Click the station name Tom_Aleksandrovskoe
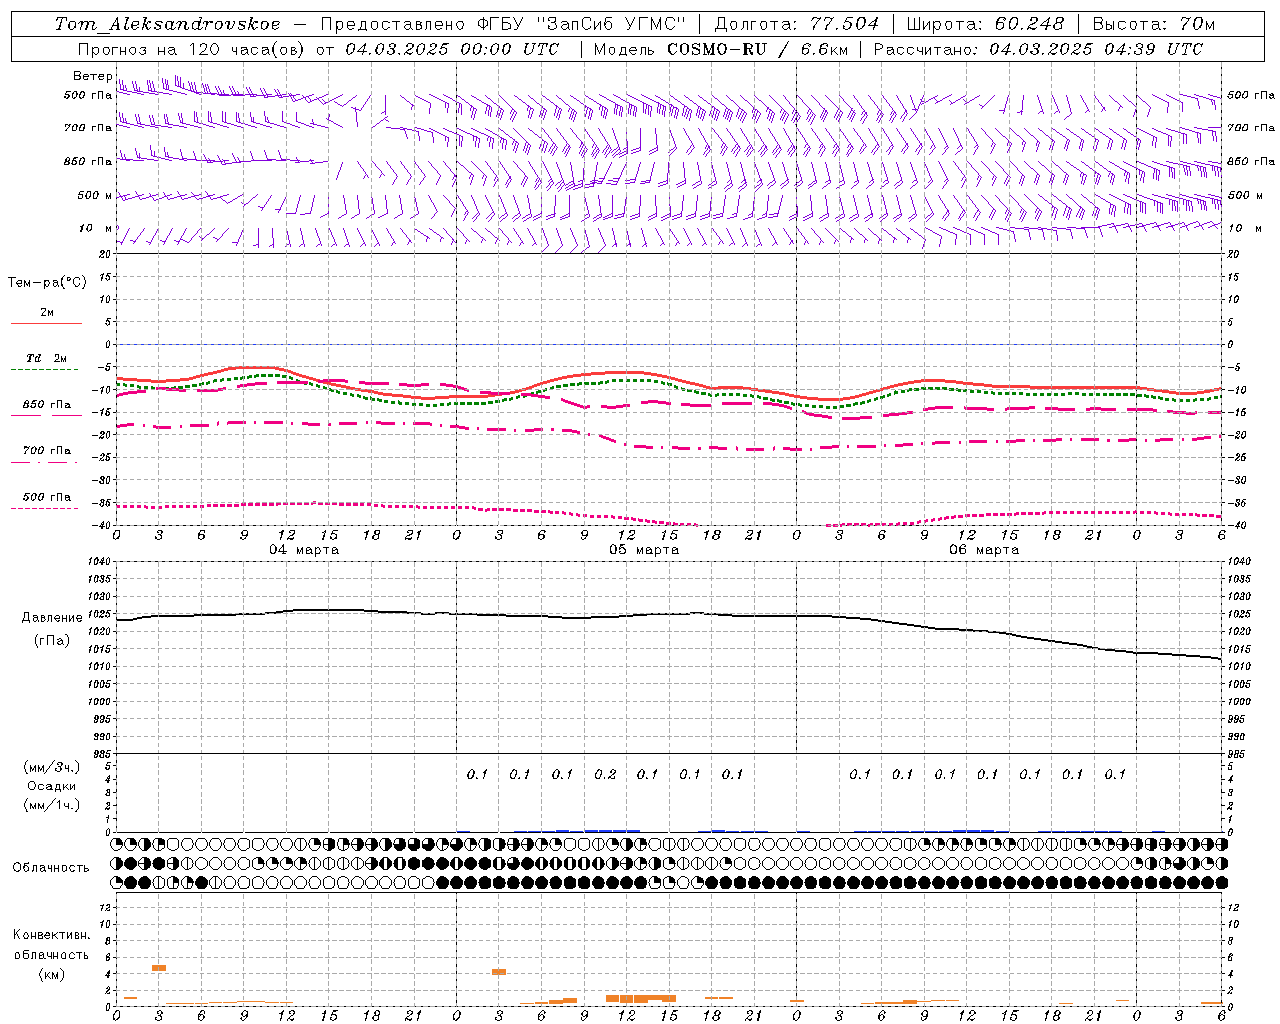The width and height of the screenshot is (1280, 1024). 167,24
